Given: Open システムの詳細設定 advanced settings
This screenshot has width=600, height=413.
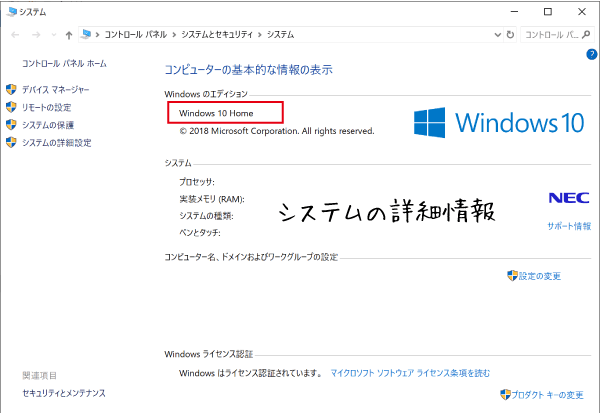Looking at the screenshot, I should pos(57,143).
